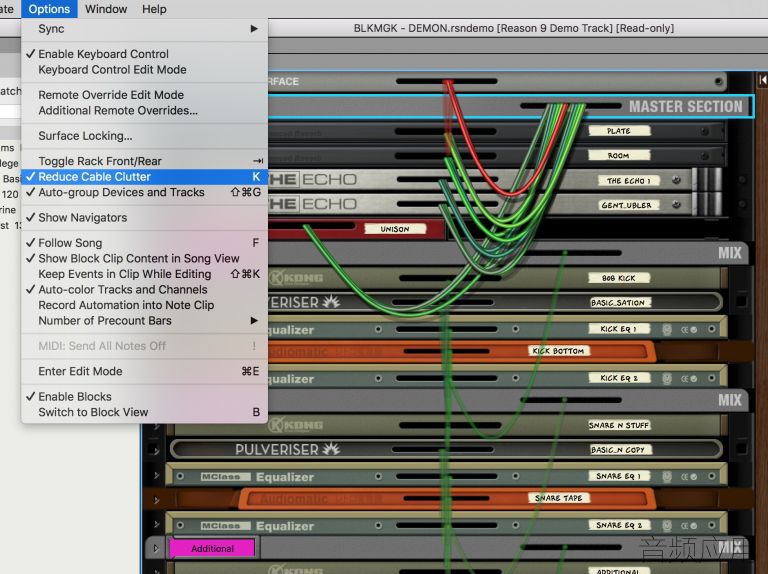Toggle Keep Events in Clip While Editing
Image resolution: width=768 pixels, height=574 pixels.
(x=145, y=274)
